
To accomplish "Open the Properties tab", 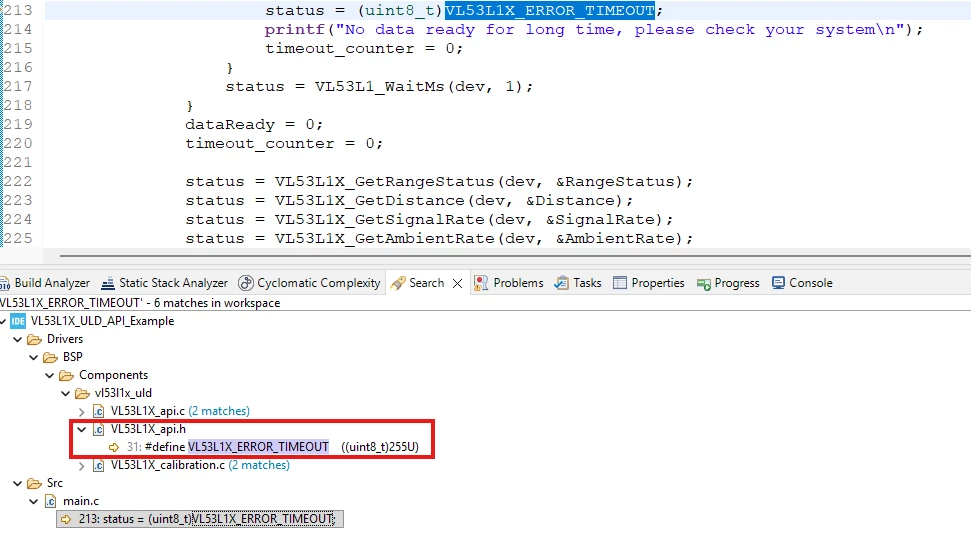I will [x=649, y=283].
